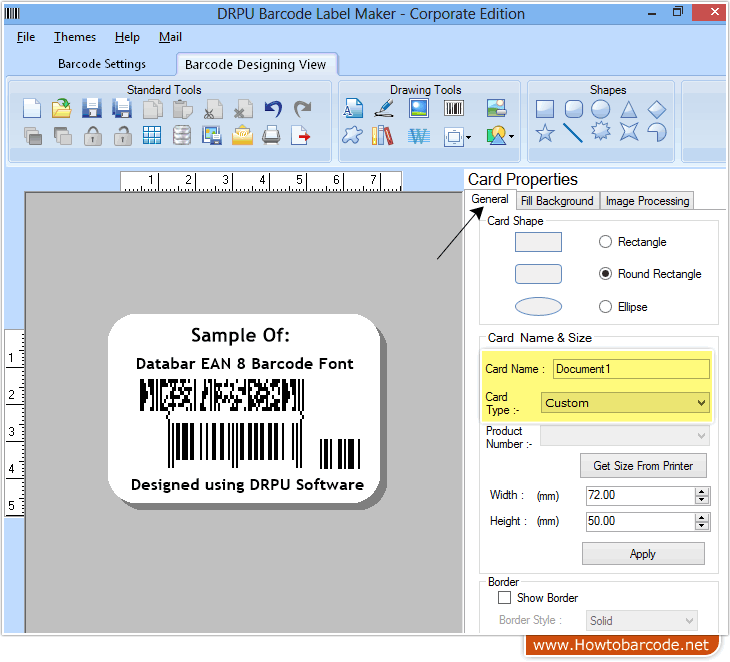Click the Export icon with red arrow
This screenshot has width=730, height=662.
click(301, 136)
